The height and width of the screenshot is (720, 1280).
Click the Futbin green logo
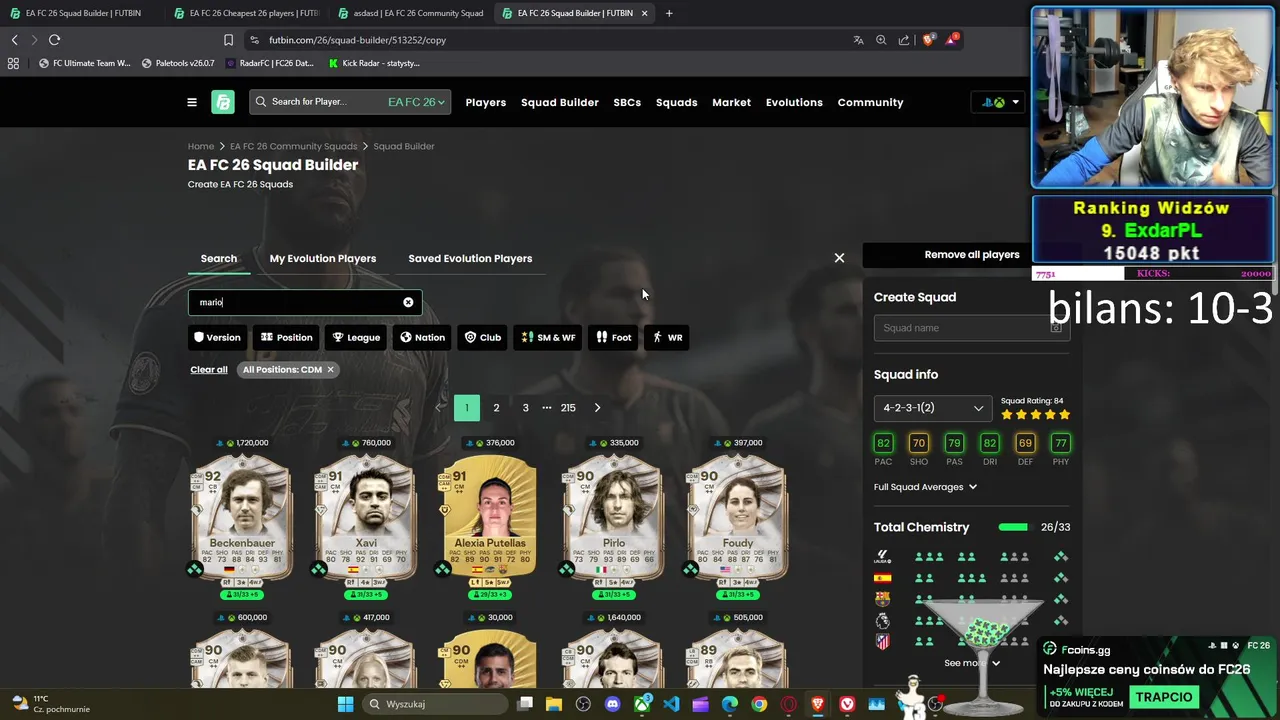(x=223, y=102)
